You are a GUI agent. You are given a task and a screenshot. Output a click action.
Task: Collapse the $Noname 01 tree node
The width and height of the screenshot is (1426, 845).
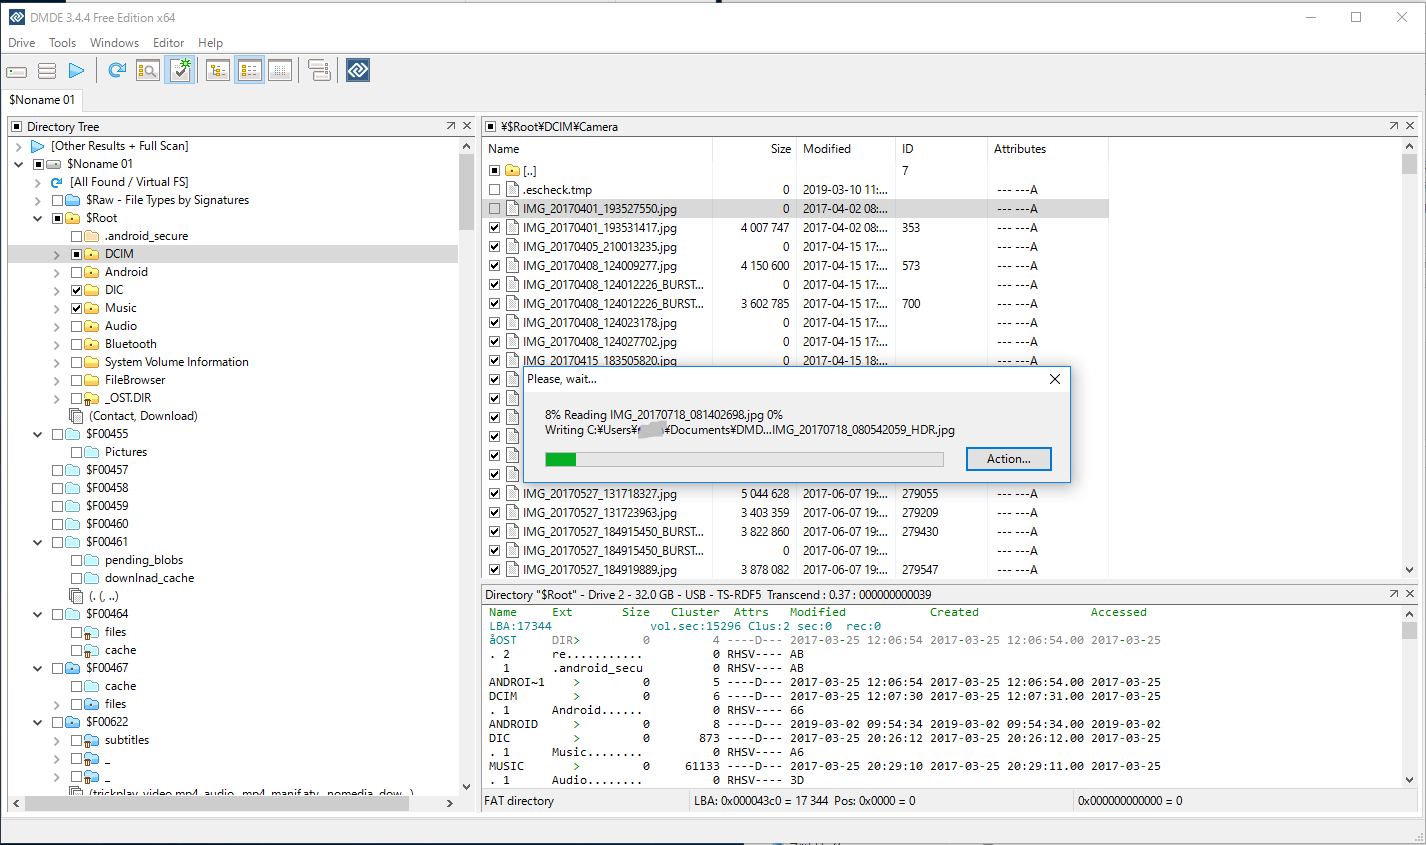point(19,164)
